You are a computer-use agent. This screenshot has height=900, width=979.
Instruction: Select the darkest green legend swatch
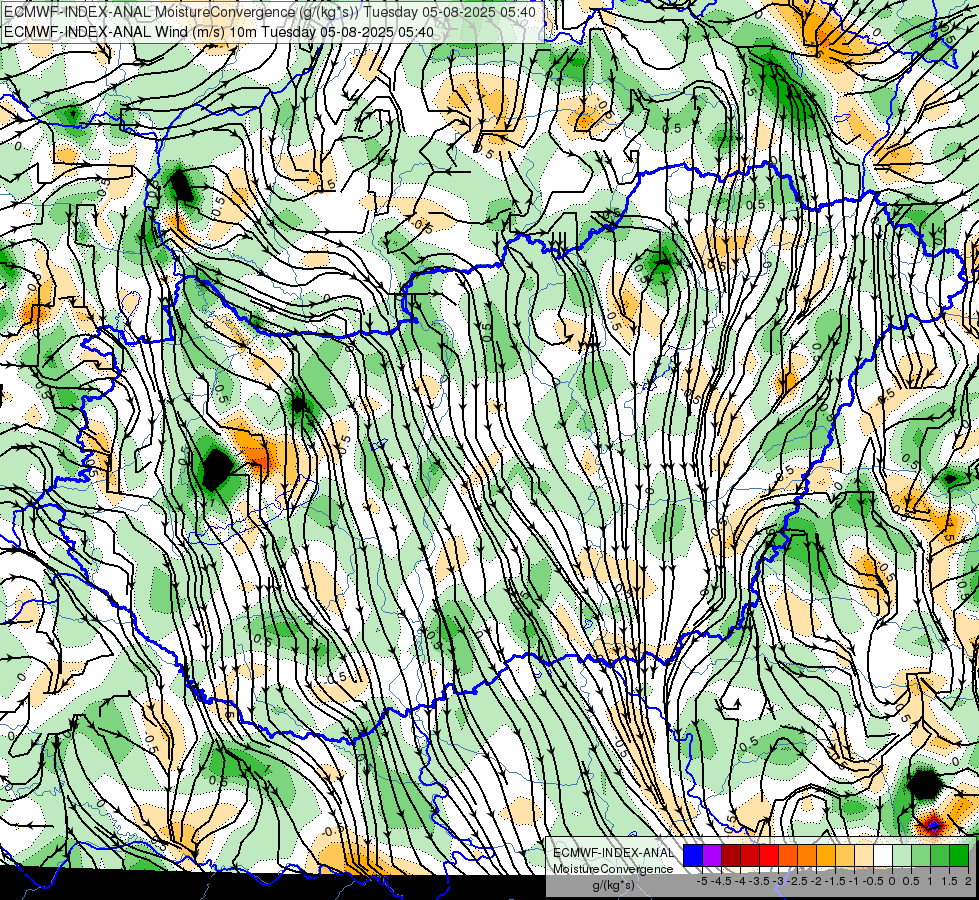coord(959,855)
